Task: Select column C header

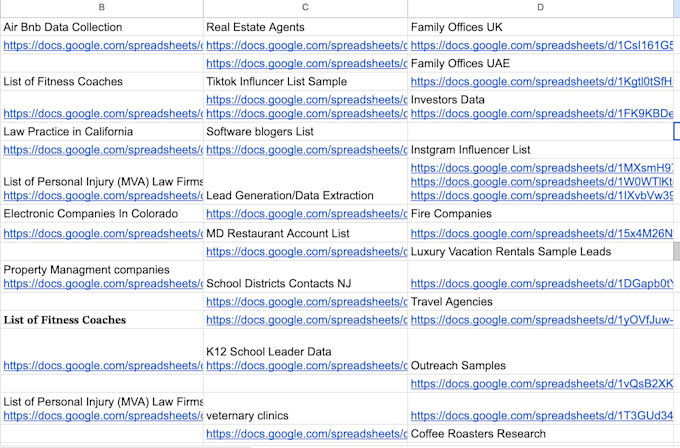Action: (x=305, y=7)
